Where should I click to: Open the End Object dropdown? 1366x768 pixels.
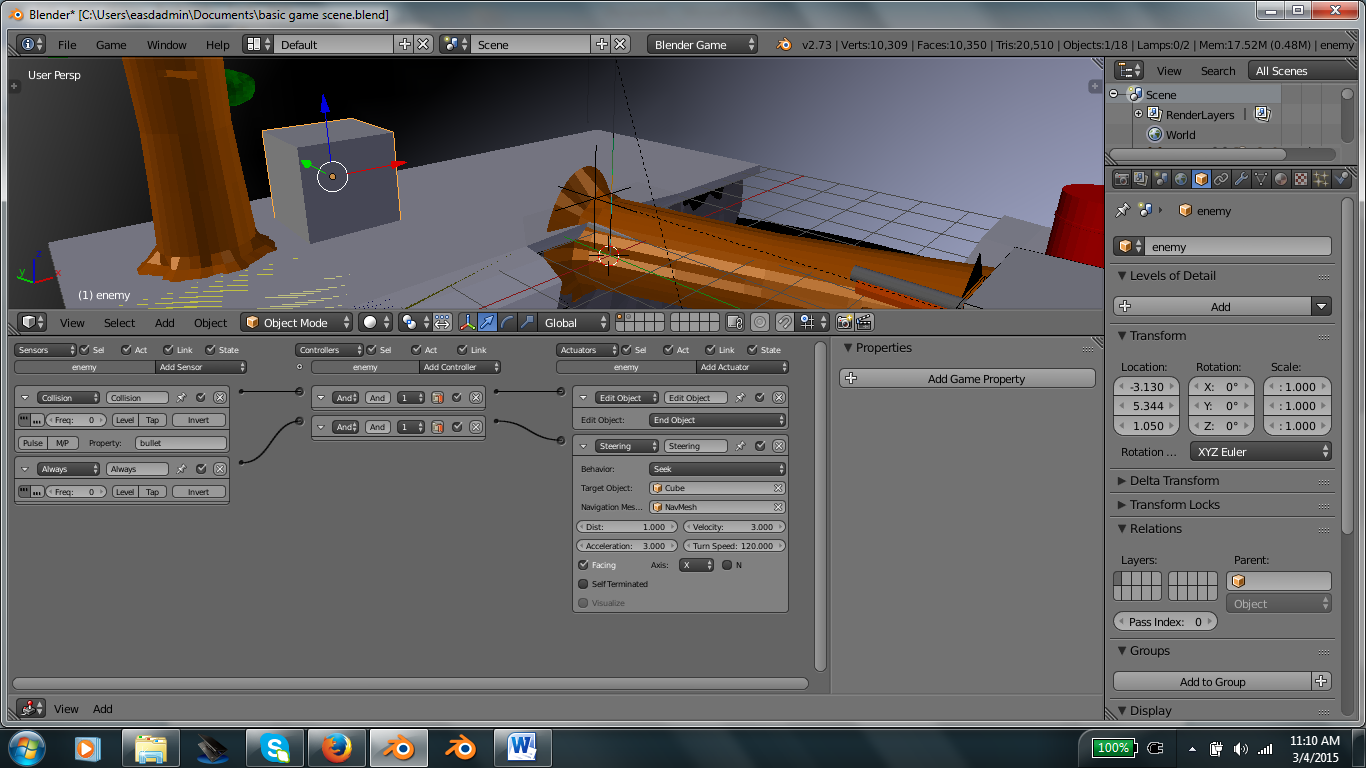click(x=717, y=420)
